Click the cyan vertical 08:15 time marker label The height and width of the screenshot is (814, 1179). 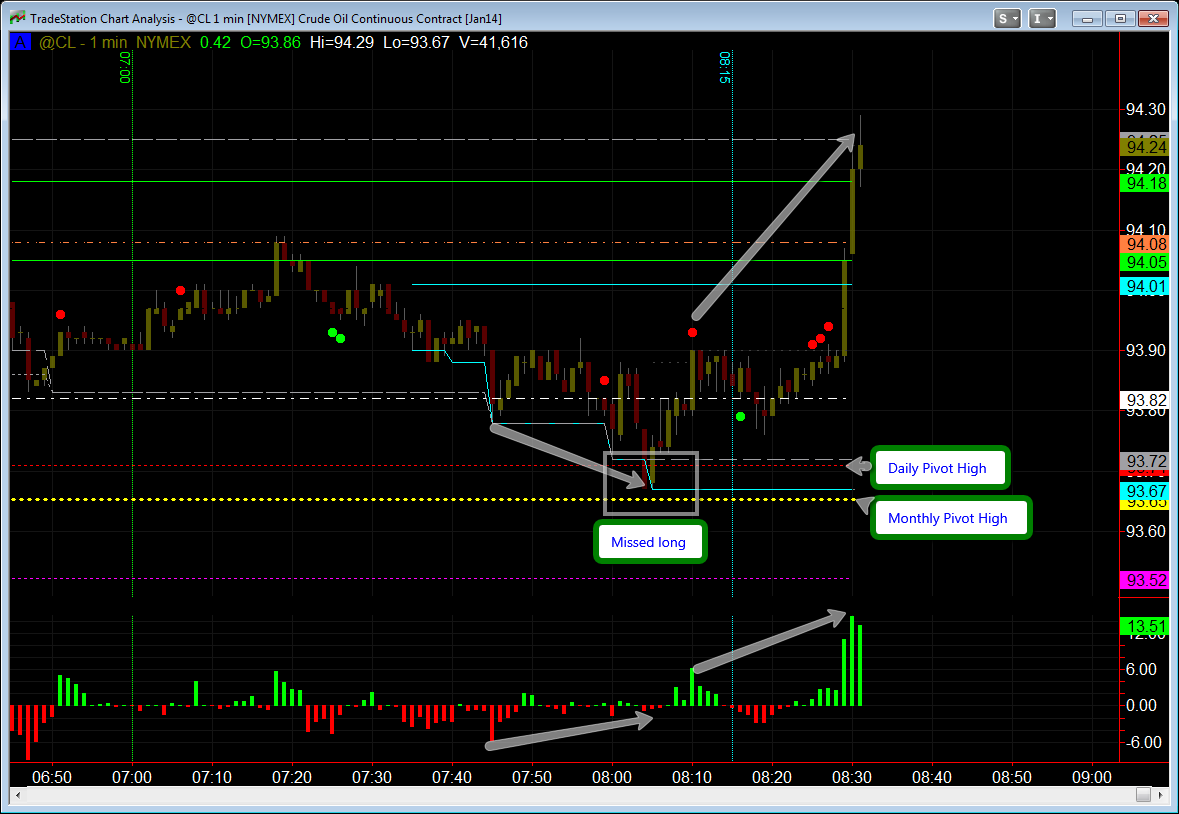725,68
